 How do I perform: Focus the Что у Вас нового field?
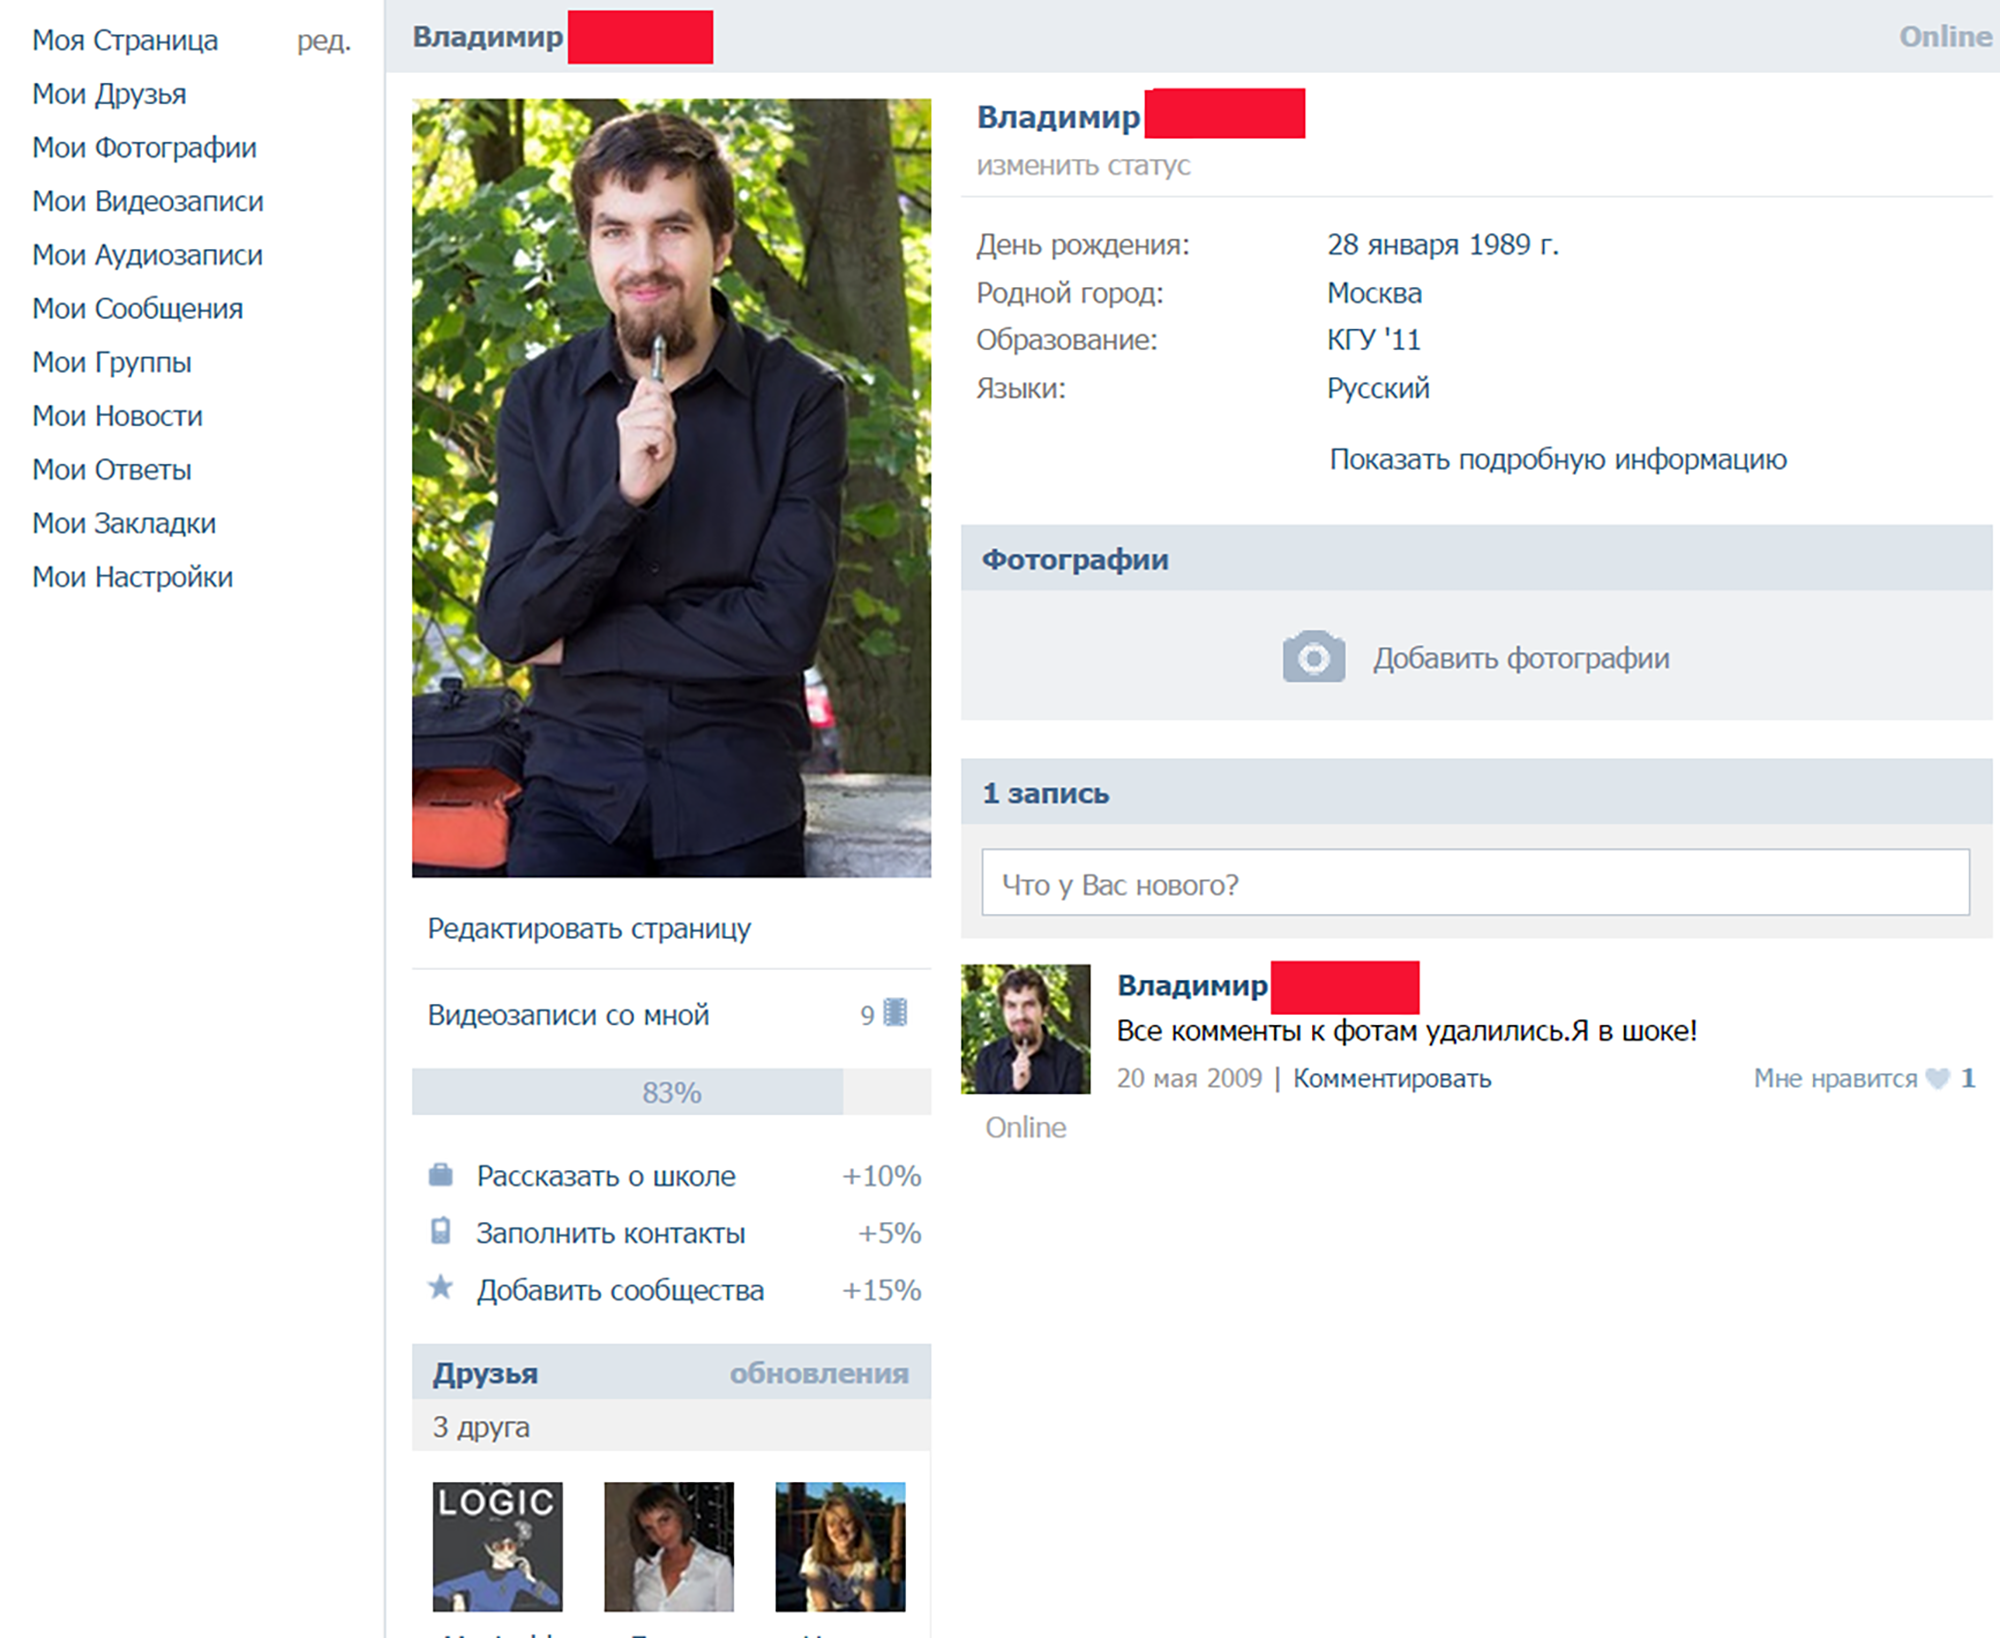(x=1475, y=883)
